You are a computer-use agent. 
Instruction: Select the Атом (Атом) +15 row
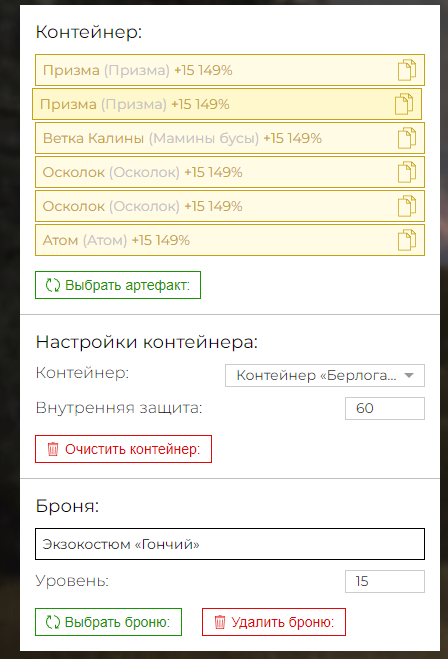click(x=230, y=240)
